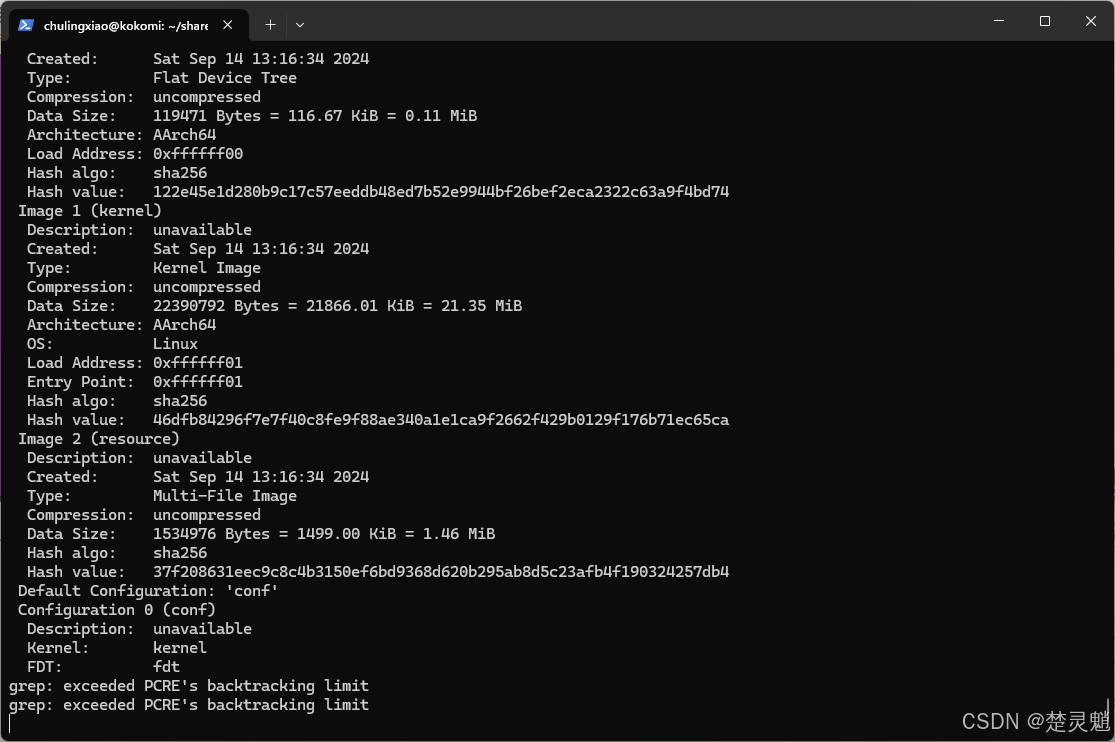
Task: Click the hash value starting with 37f208631e
Action: (x=441, y=572)
